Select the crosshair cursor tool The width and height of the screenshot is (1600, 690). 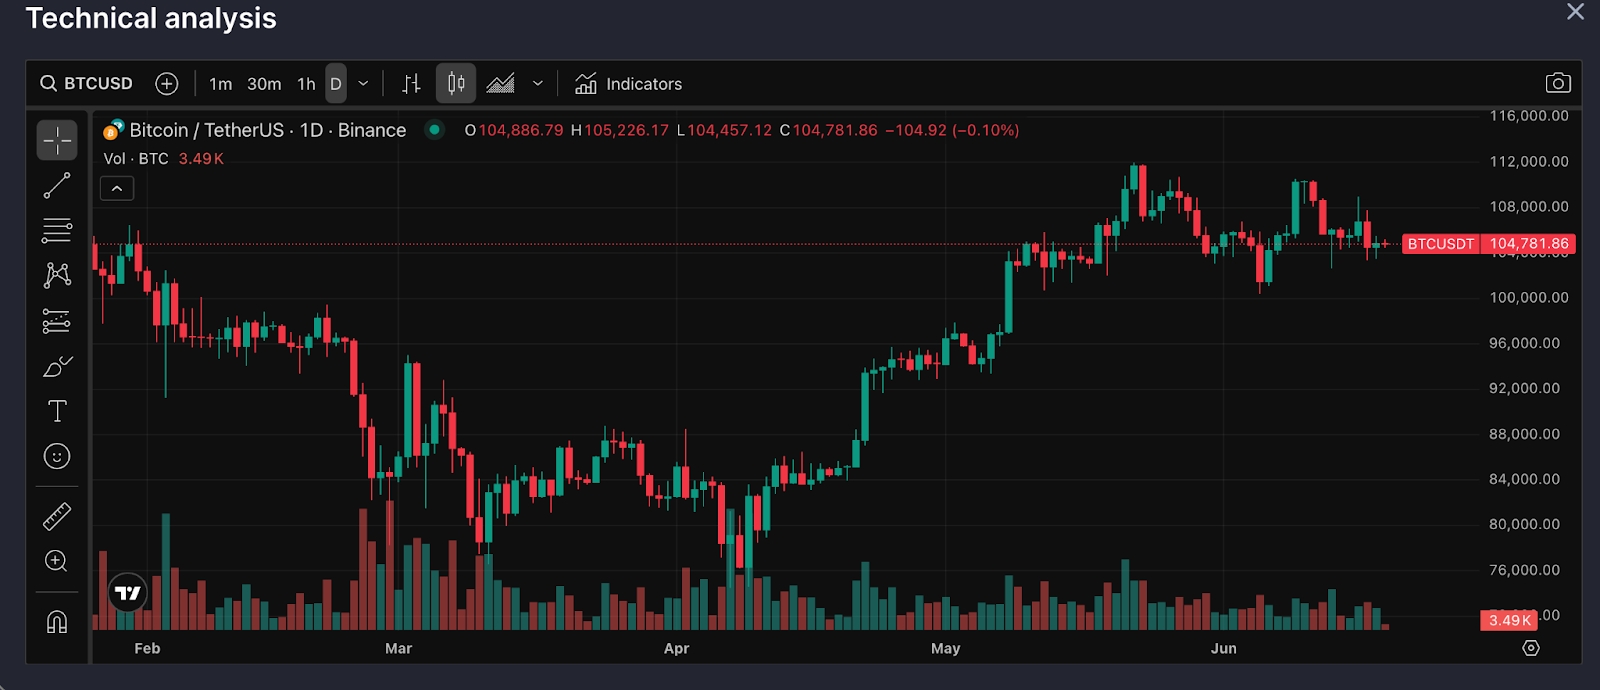57,140
